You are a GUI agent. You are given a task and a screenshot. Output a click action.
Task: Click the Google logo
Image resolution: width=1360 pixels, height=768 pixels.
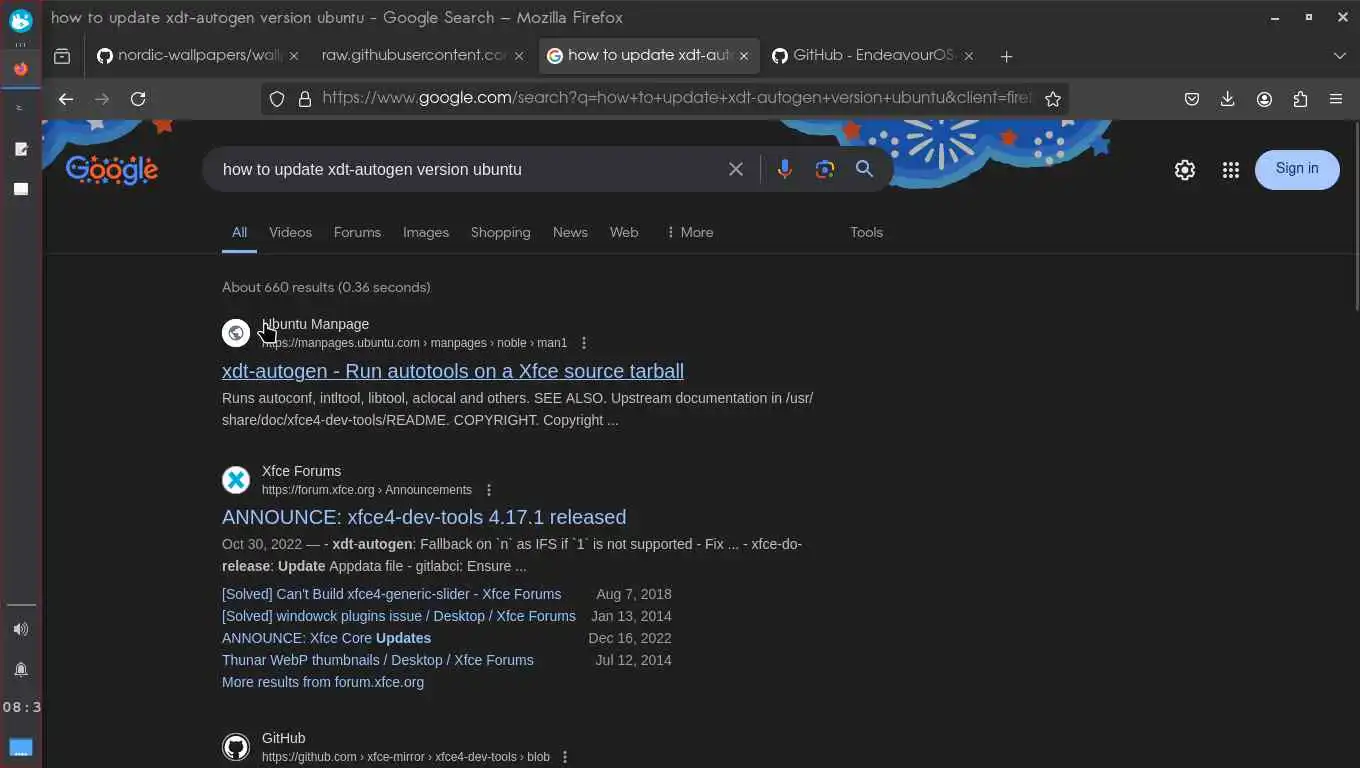tap(112, 170)
